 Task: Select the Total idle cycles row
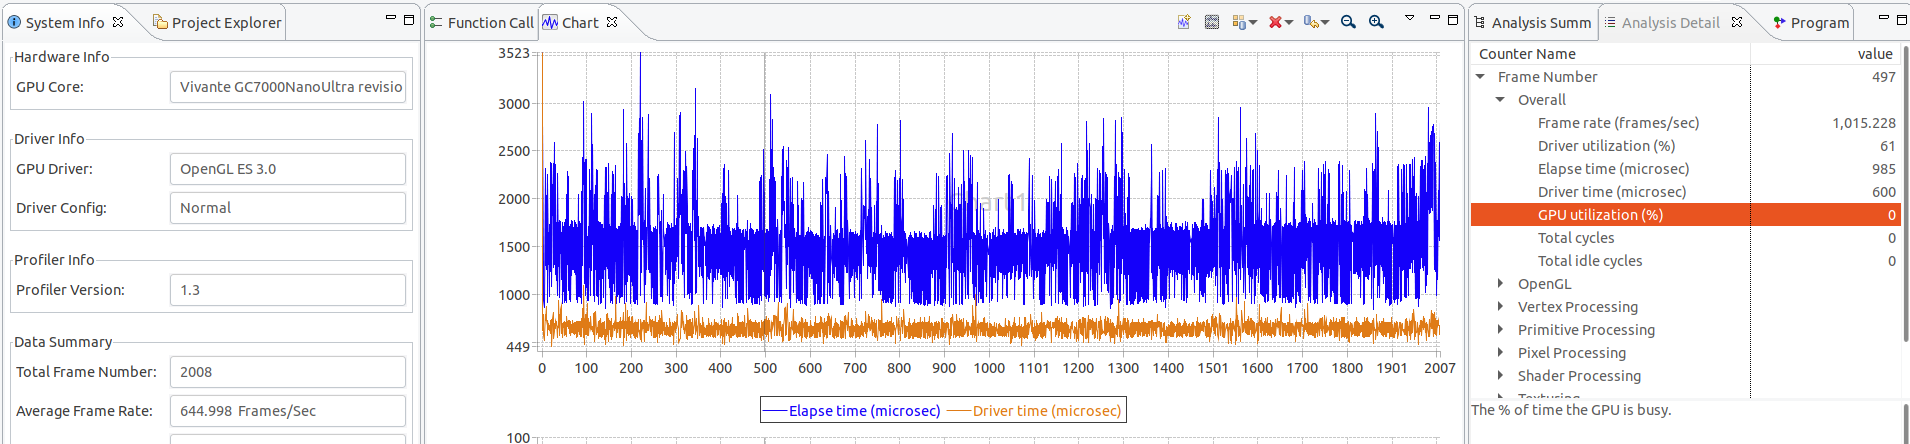pos(1685,261)
